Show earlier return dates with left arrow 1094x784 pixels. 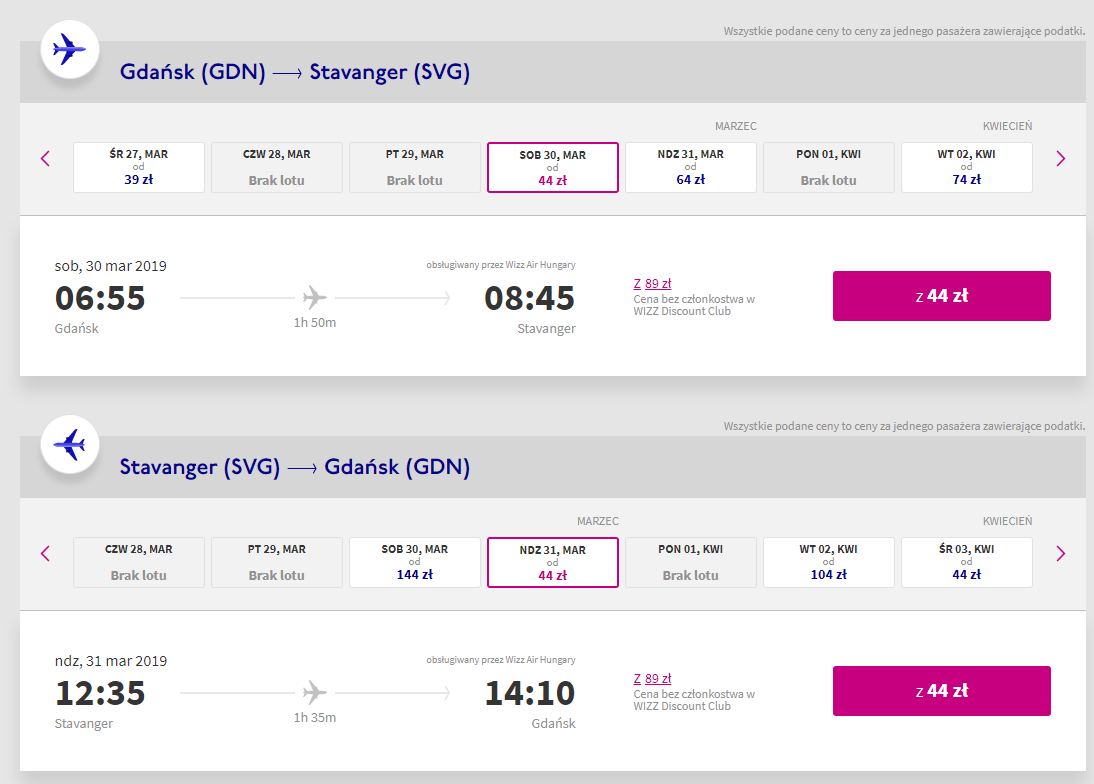click(45, 553)
